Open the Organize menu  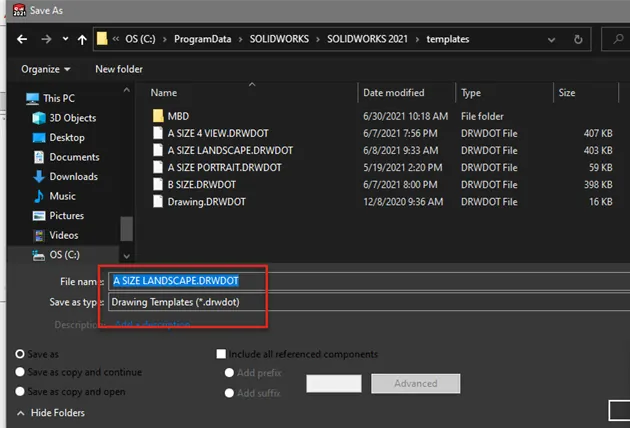pyautogui.click(x=45, y=69)
